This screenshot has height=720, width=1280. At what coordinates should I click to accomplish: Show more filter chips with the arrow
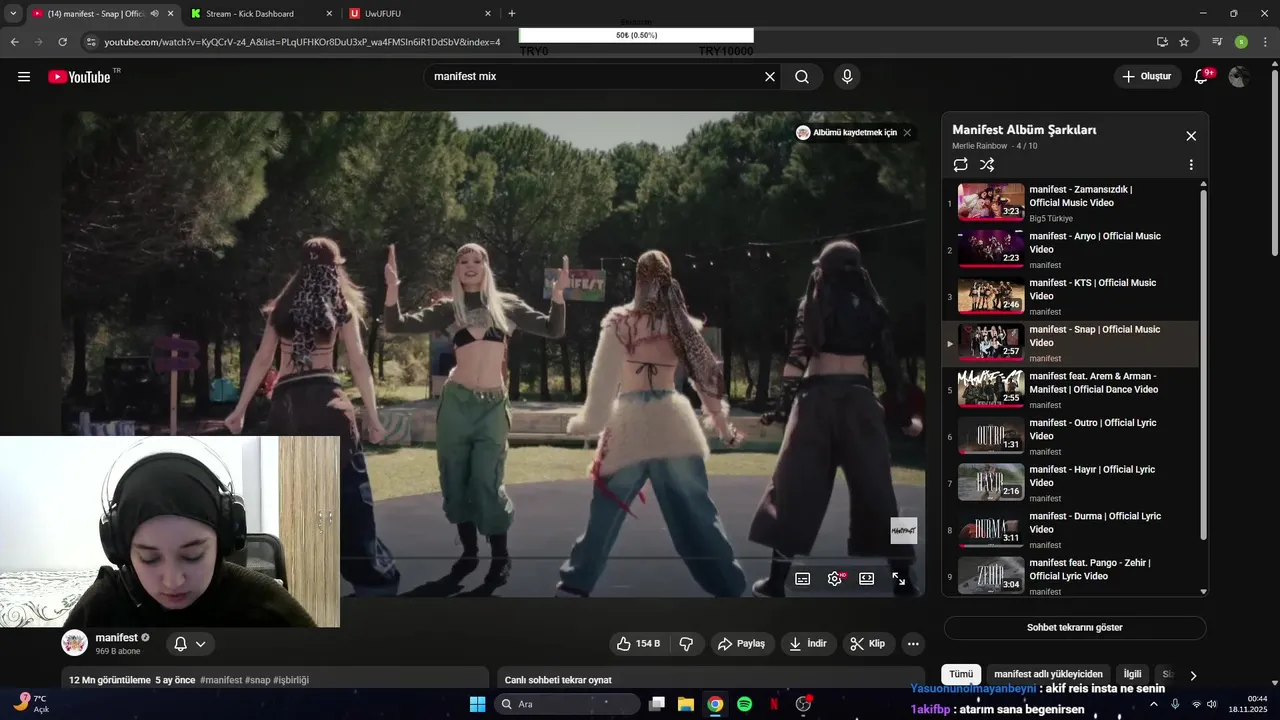[x=1193, y=676]
